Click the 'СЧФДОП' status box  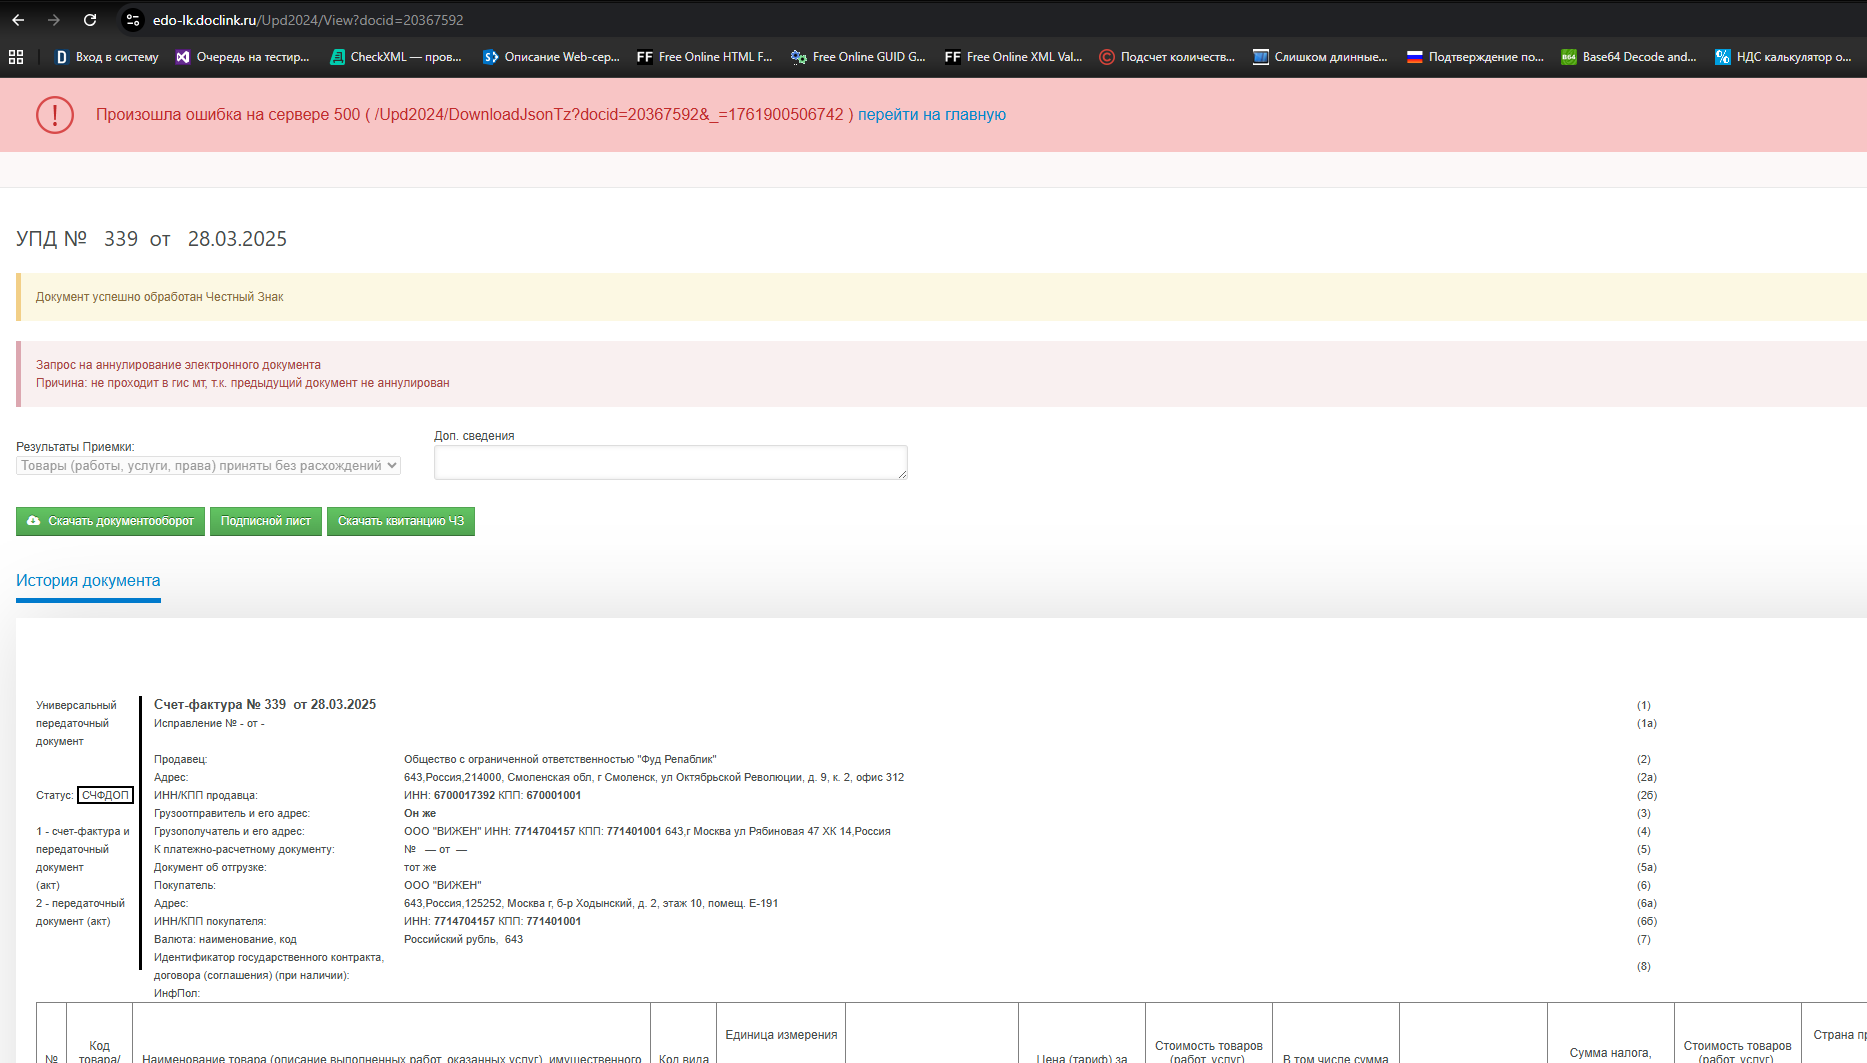pyautogui.click(x=105, y=796)
